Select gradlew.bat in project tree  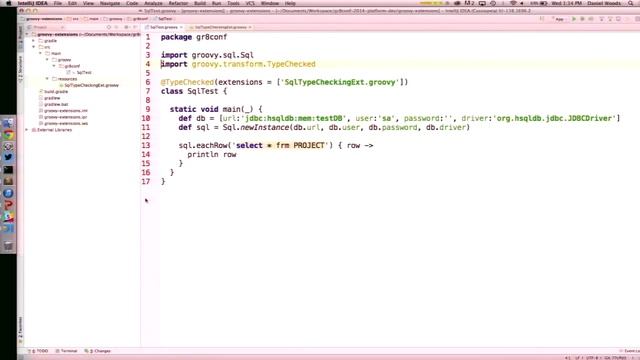(x=56, y=104)
